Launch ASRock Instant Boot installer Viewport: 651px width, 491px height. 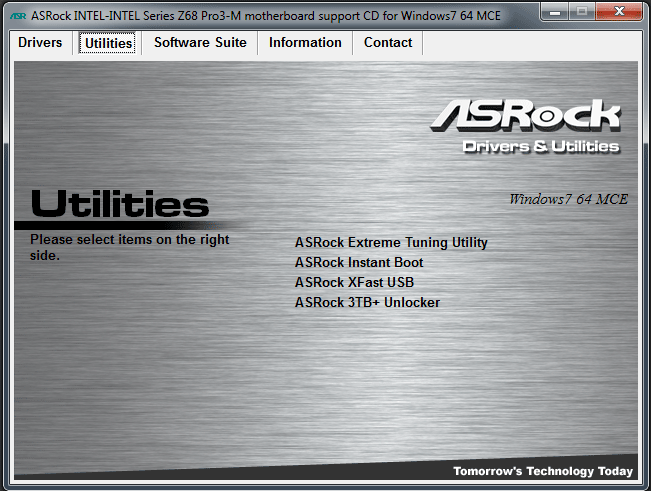359,262
